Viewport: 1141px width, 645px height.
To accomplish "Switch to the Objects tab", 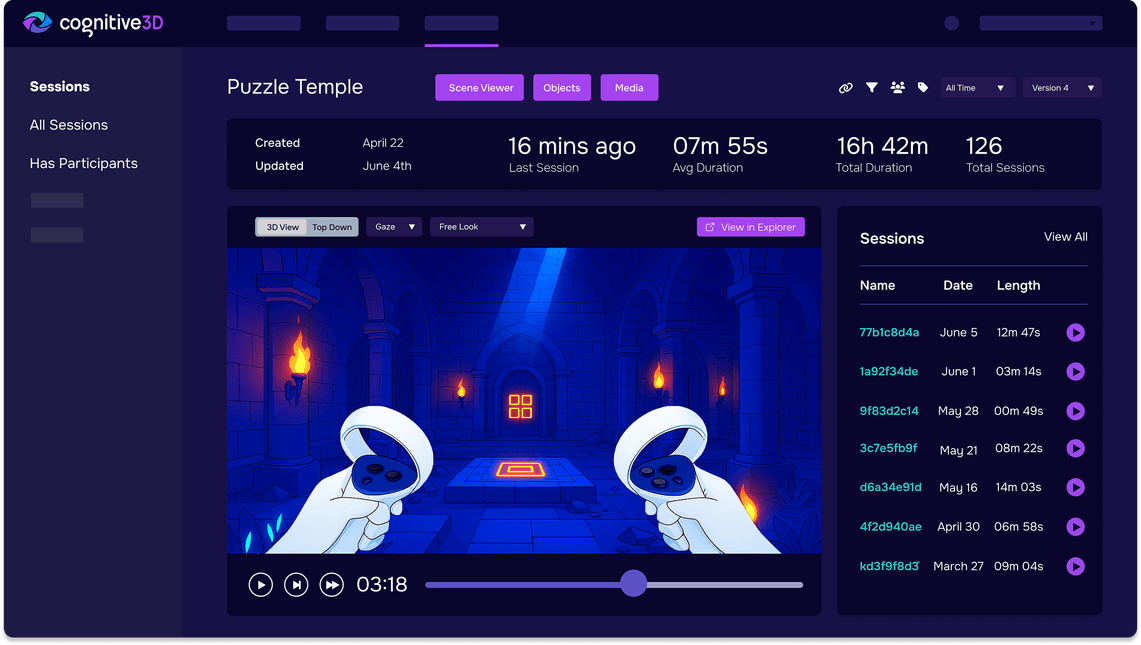I will pos(561,88).
